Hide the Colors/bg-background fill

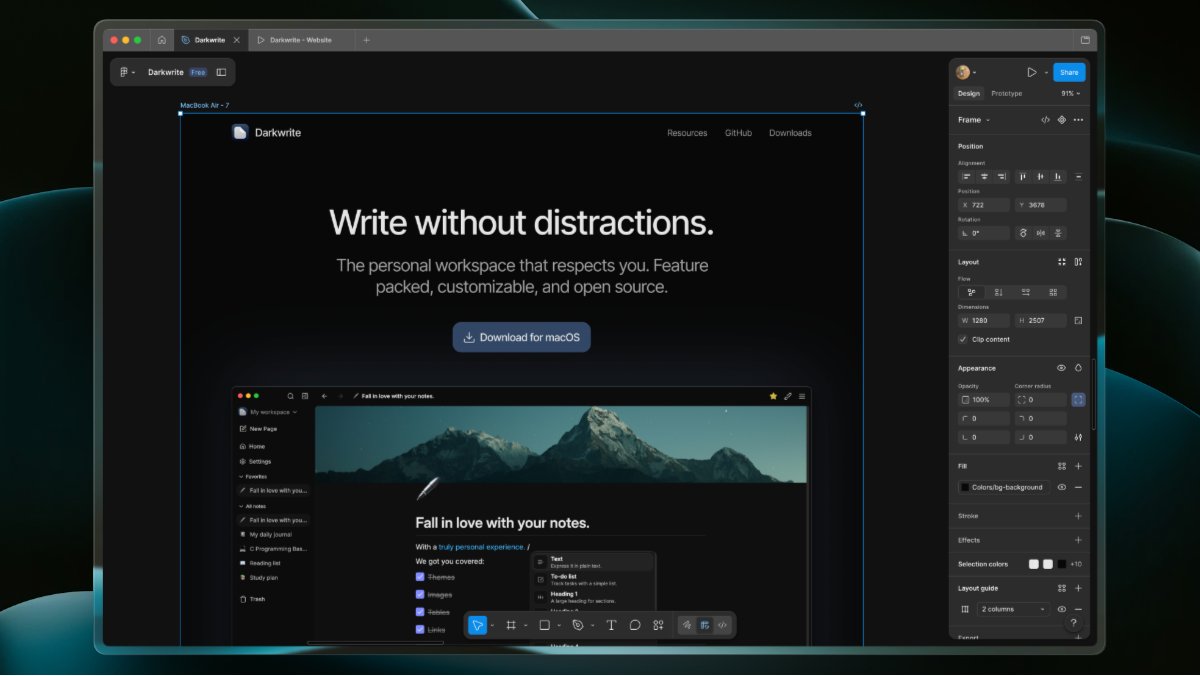(x=1062, y=488)
